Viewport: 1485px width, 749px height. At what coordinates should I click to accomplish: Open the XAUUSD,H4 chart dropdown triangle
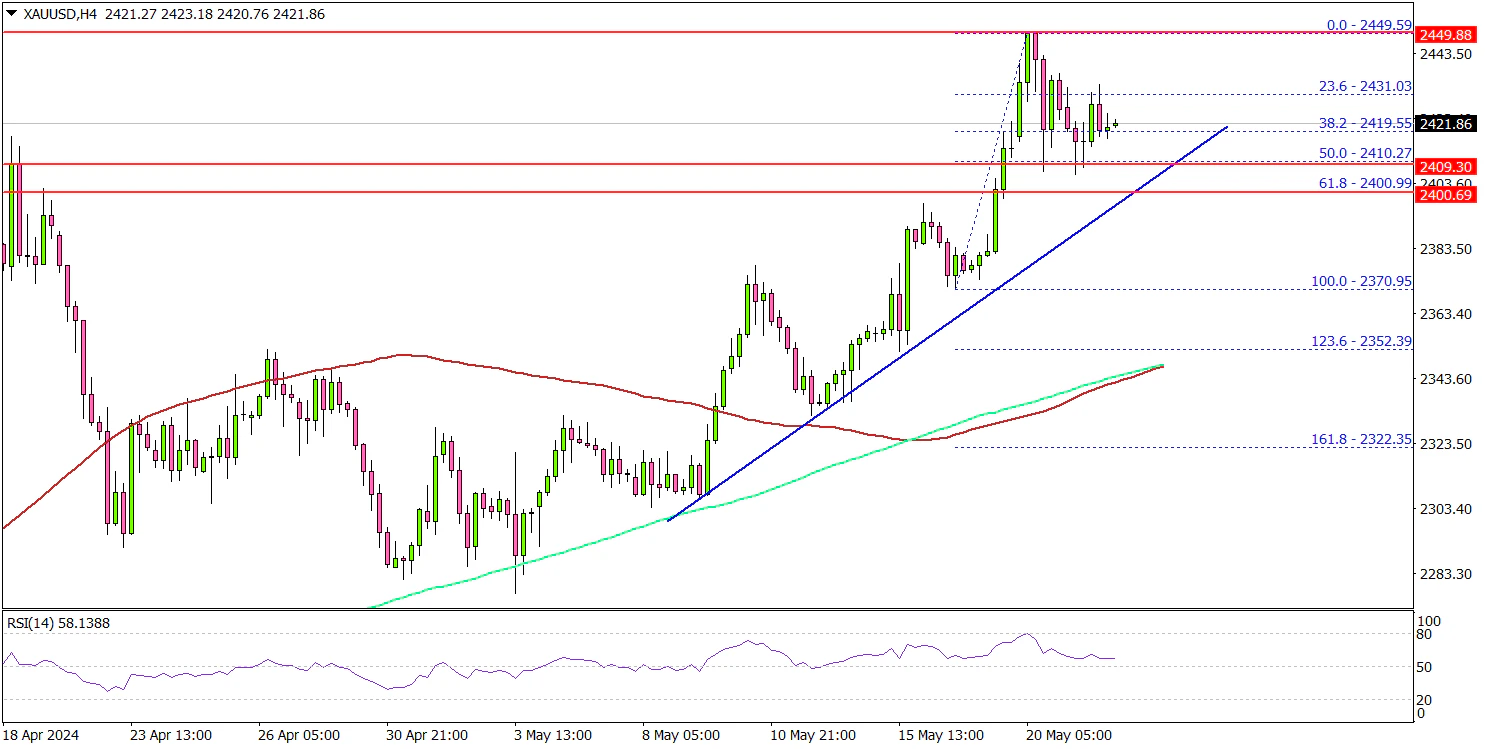[9, 15]
